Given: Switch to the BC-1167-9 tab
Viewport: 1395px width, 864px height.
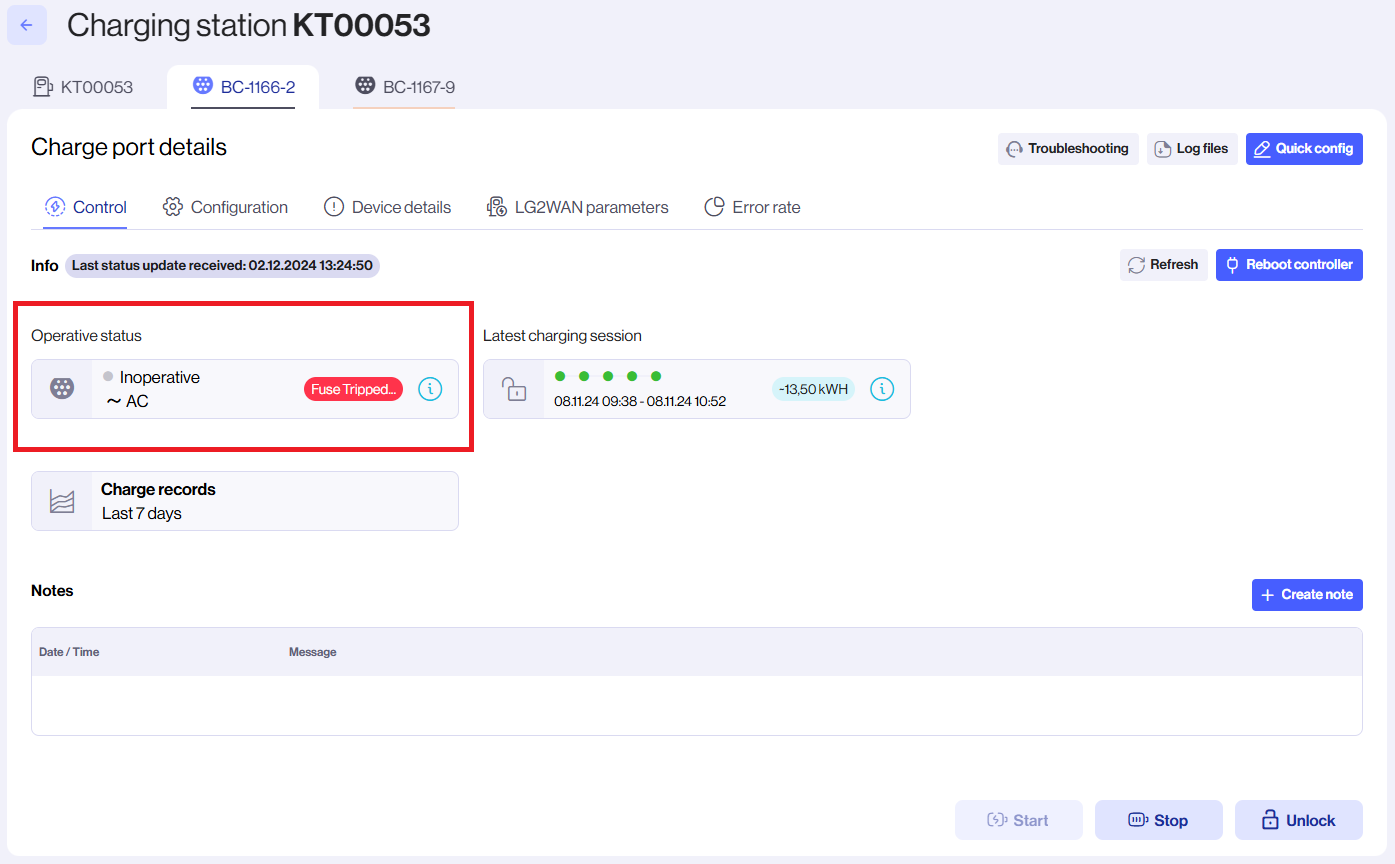Looking at the screenshot, I should [x=404, y=86].
